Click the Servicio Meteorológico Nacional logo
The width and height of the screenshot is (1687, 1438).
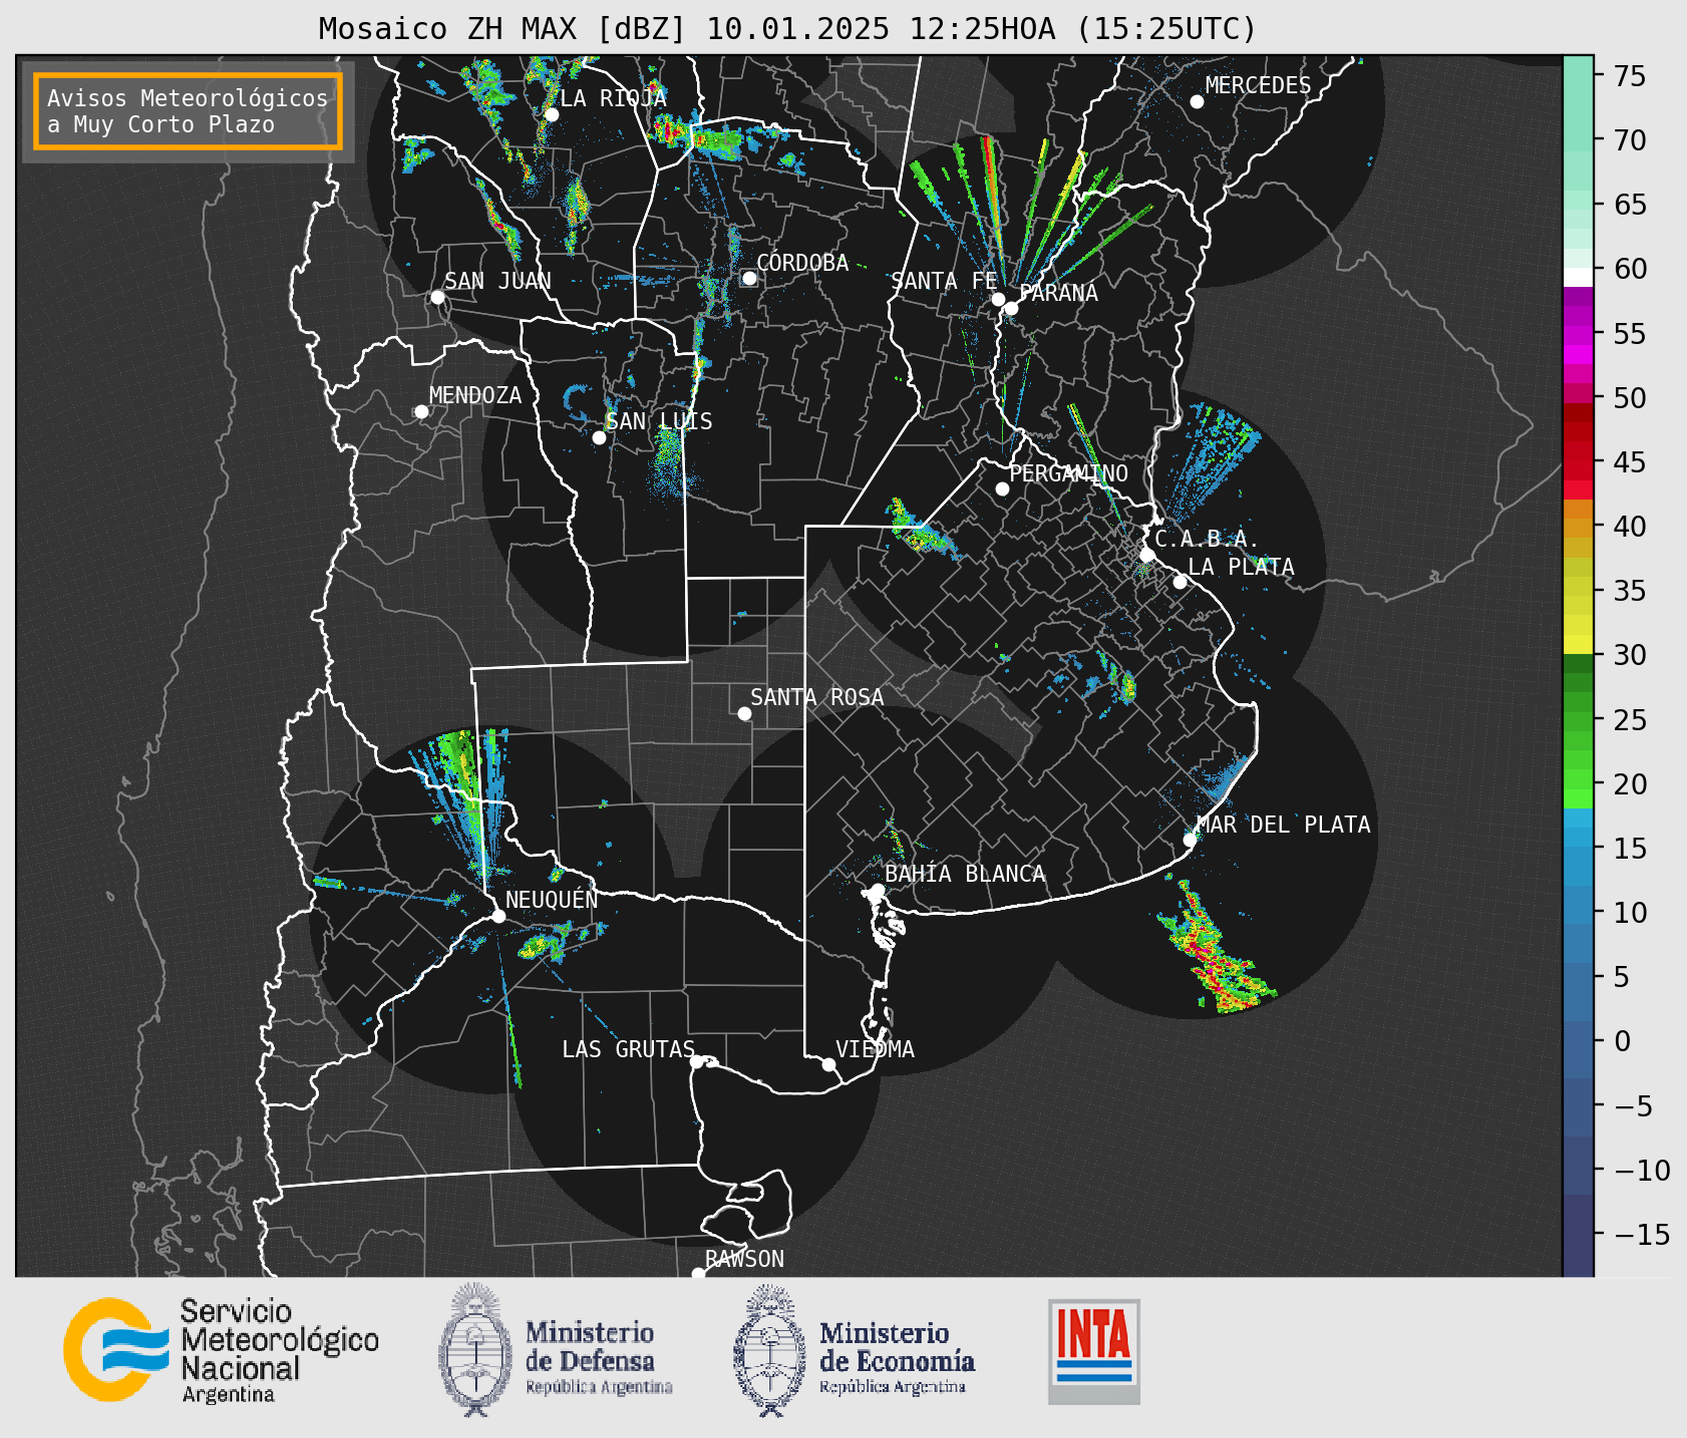click(x=221, y=1350)
